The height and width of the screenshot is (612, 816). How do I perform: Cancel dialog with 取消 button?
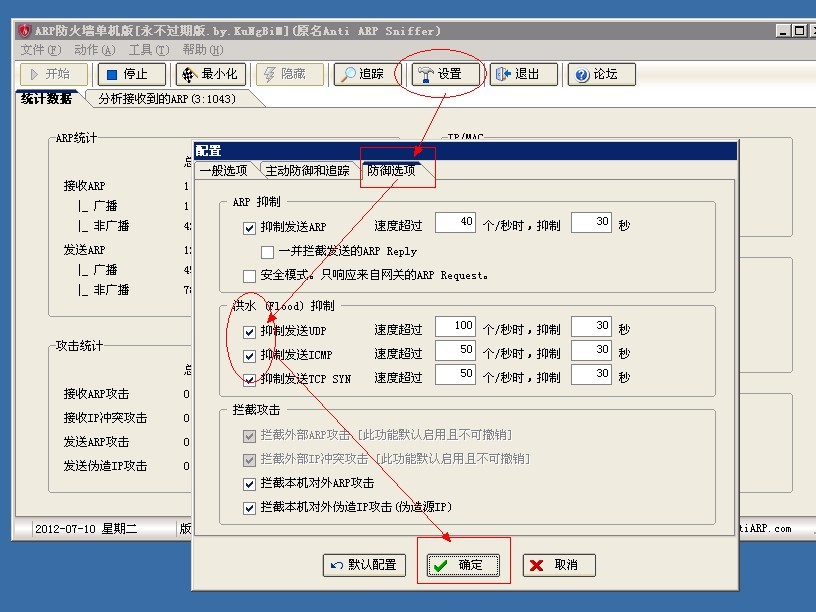(x=559, y=565)
